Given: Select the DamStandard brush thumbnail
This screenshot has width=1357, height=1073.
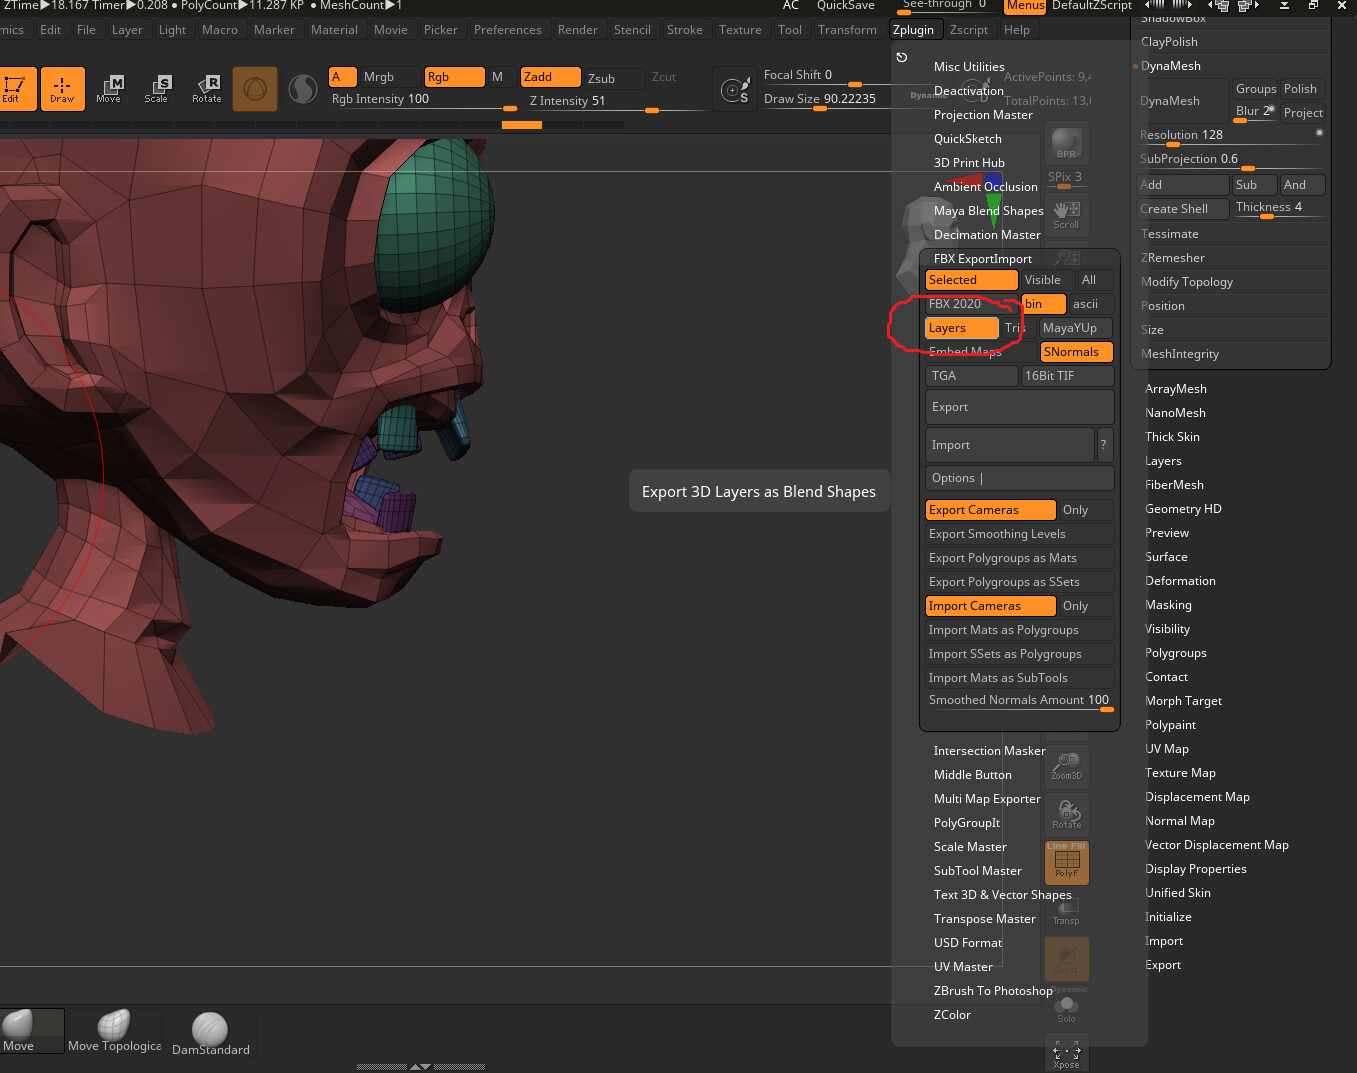Looking at the screenshot, I should [x=210, y=1034].
